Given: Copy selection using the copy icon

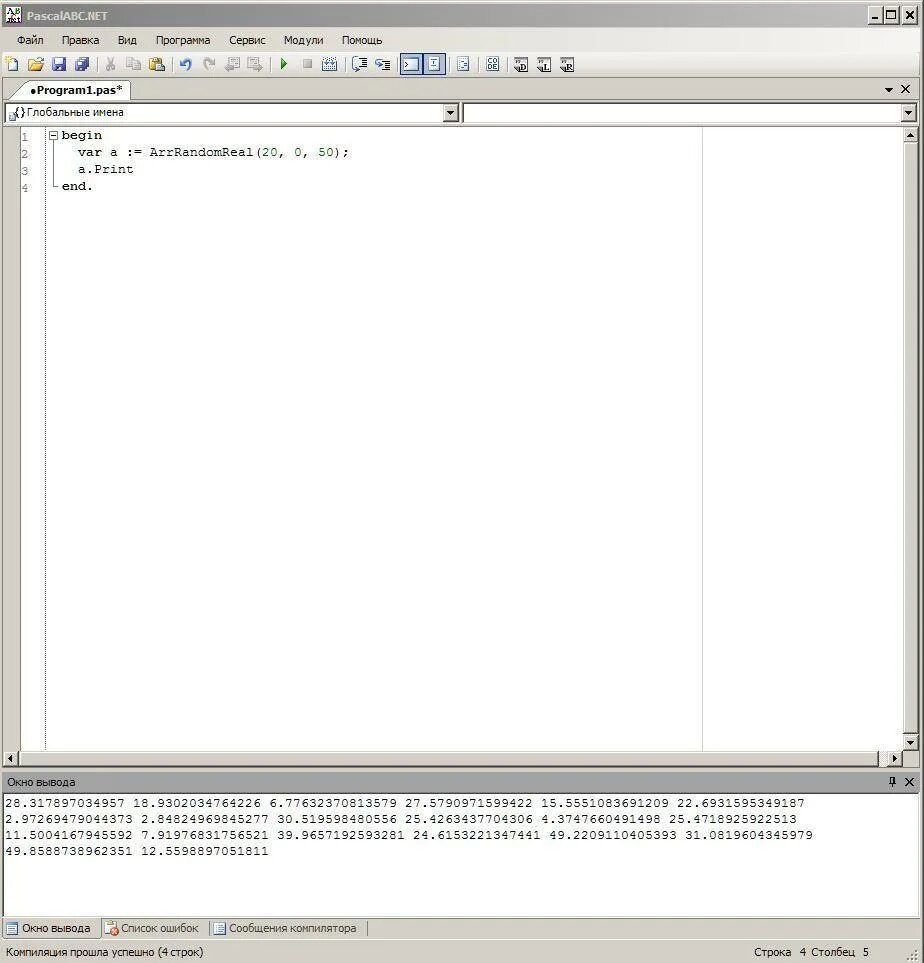Looking at the screenshot, I should [x=133, y=64].
